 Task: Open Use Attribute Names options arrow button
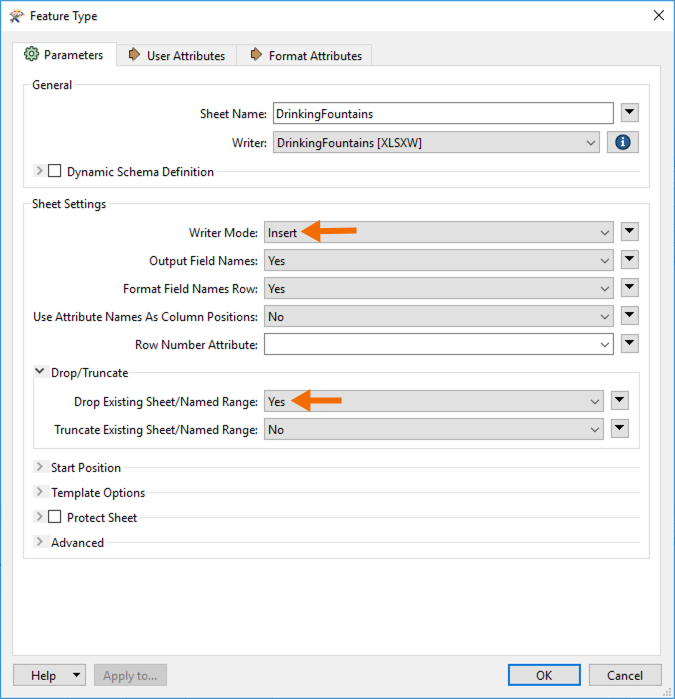pos(630,316)
